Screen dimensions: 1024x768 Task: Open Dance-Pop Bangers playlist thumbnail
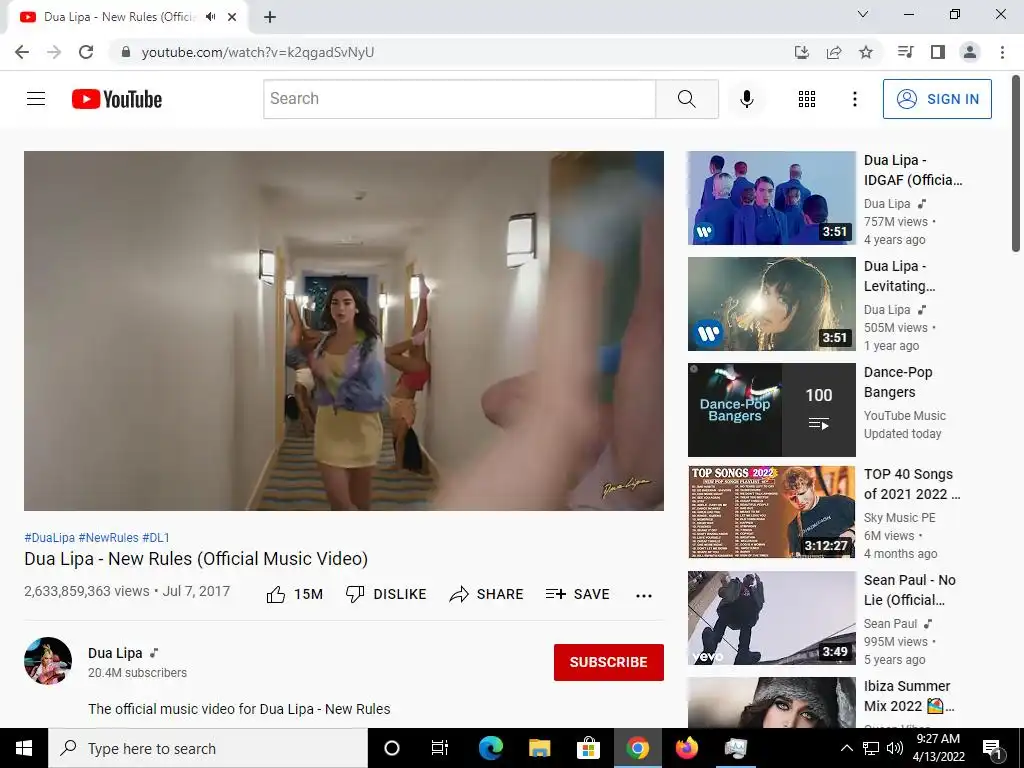[771, 409]
